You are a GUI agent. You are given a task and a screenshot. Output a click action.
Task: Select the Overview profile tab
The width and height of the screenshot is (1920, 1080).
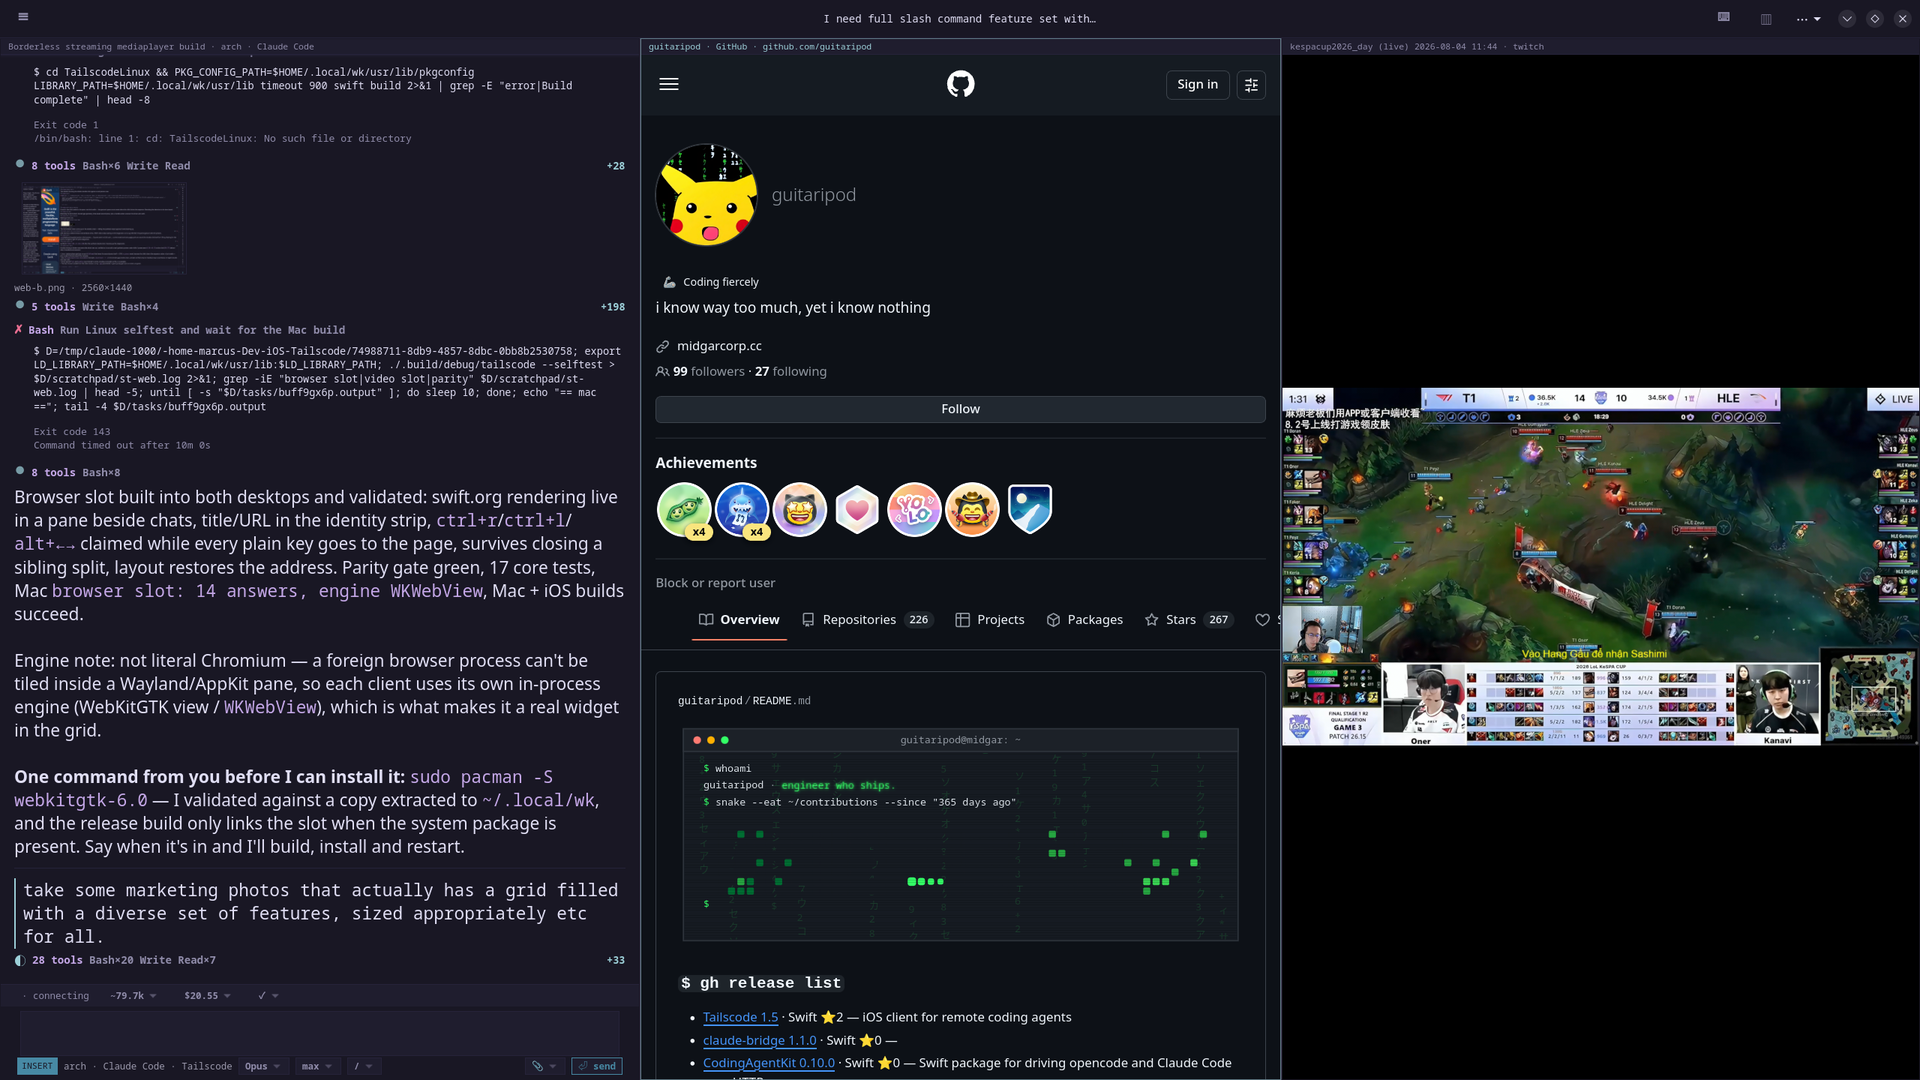739,620
